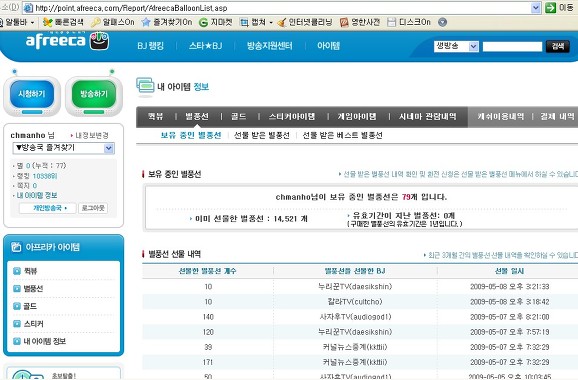Click the 개인방송국 button
This screenshot has height=380, width=578.
48,208
